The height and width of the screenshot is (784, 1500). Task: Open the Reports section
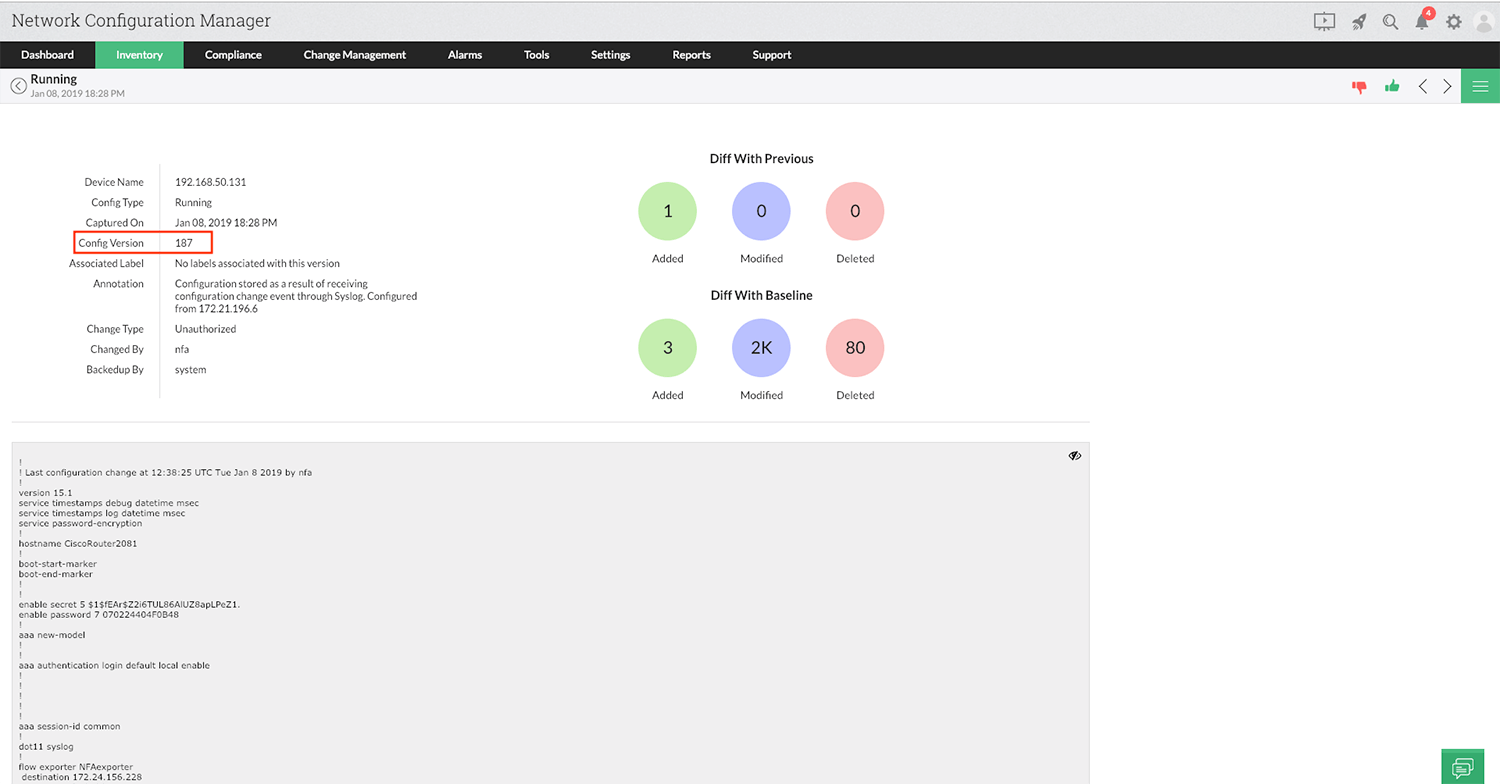(x=691, y=55)
